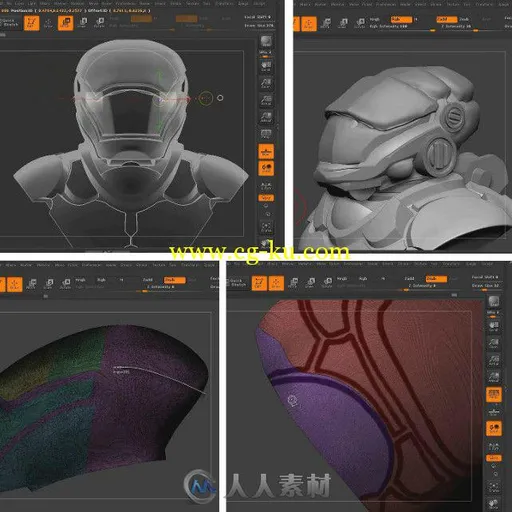The image size is (512, 512).
Task: Toggle orange Local button in bottom-right window shelf
Action: tap(494, 428)
